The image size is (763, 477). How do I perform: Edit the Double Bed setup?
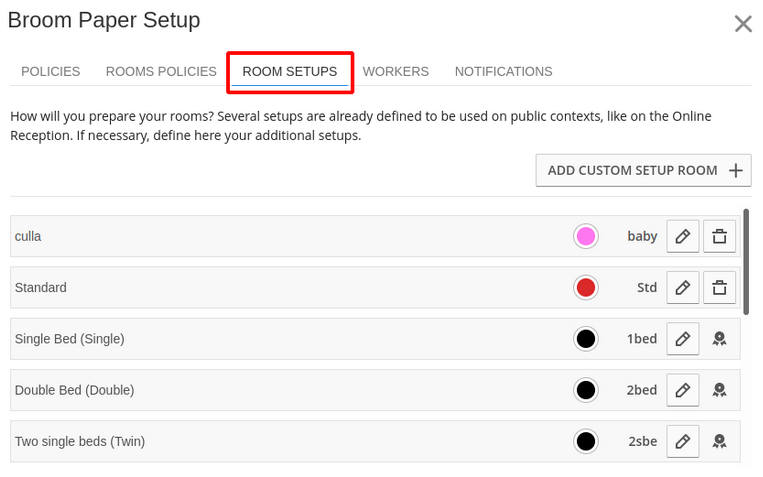pyautogui.click(x=682, y=390)
